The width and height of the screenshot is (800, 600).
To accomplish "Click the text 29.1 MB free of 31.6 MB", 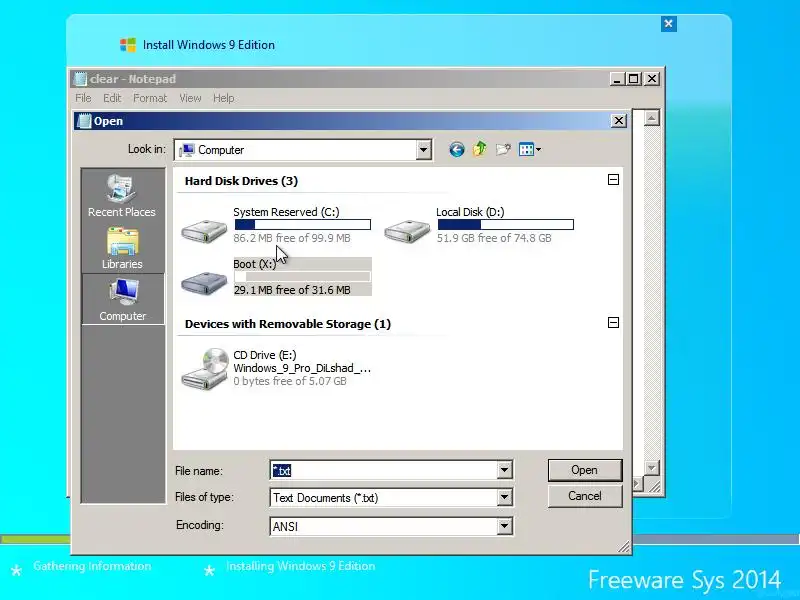I will pyautogui.click(x=292, y=290).
